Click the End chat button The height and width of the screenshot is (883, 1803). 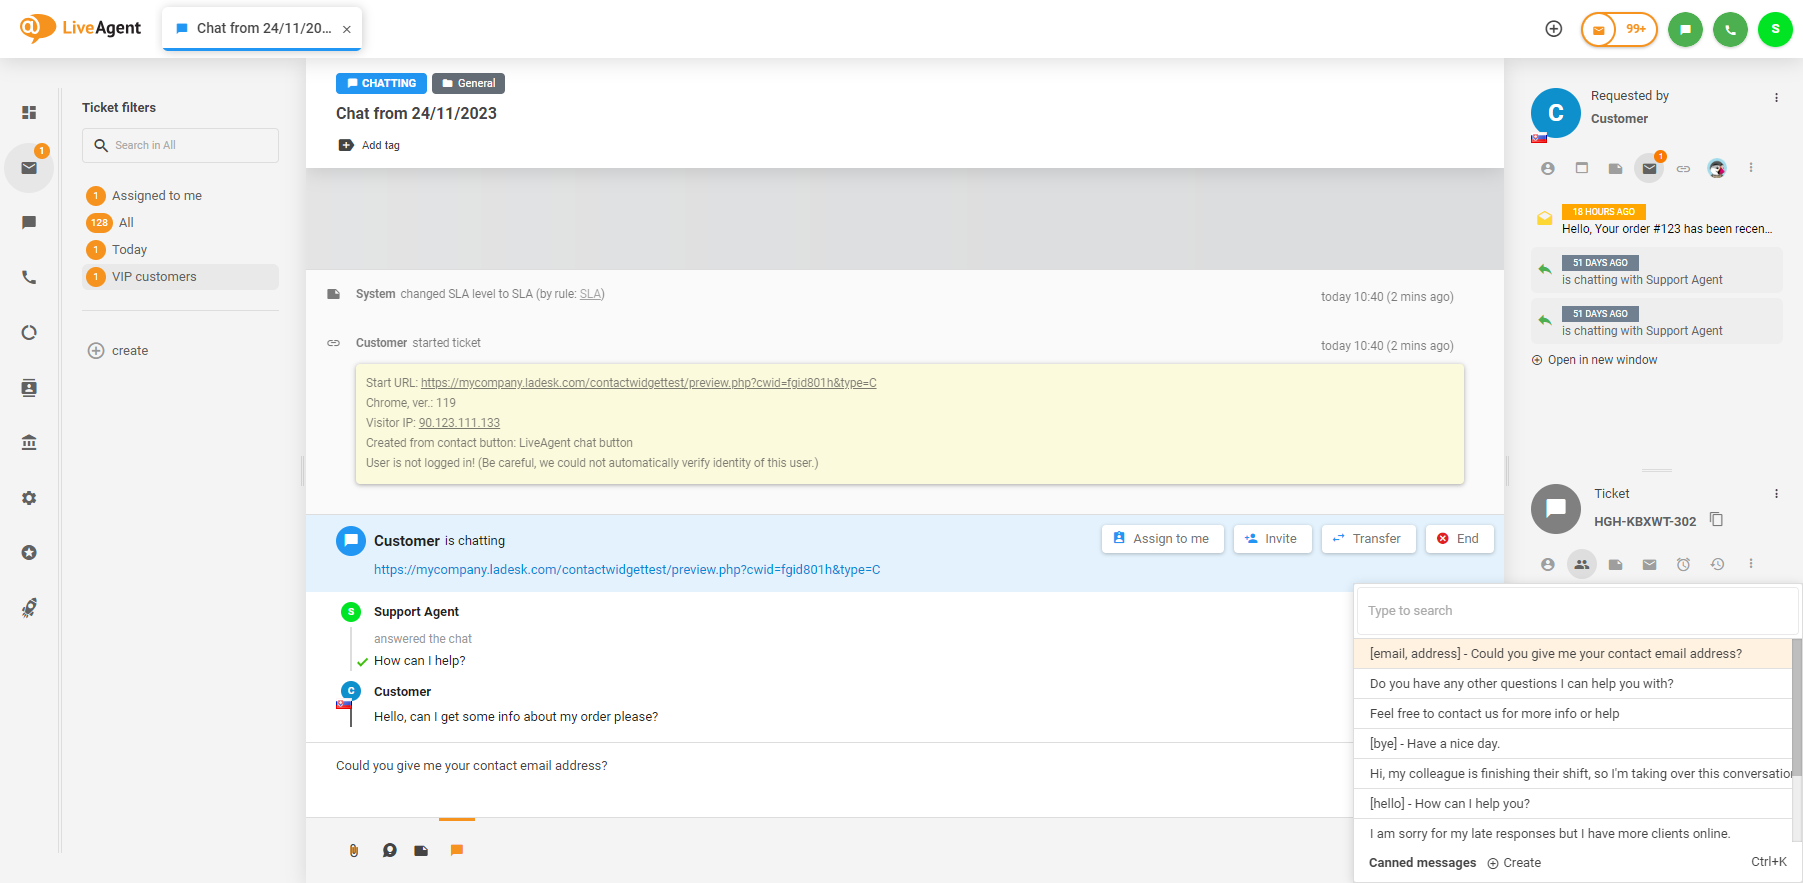pyautogui.click(x=1459, y=539)
